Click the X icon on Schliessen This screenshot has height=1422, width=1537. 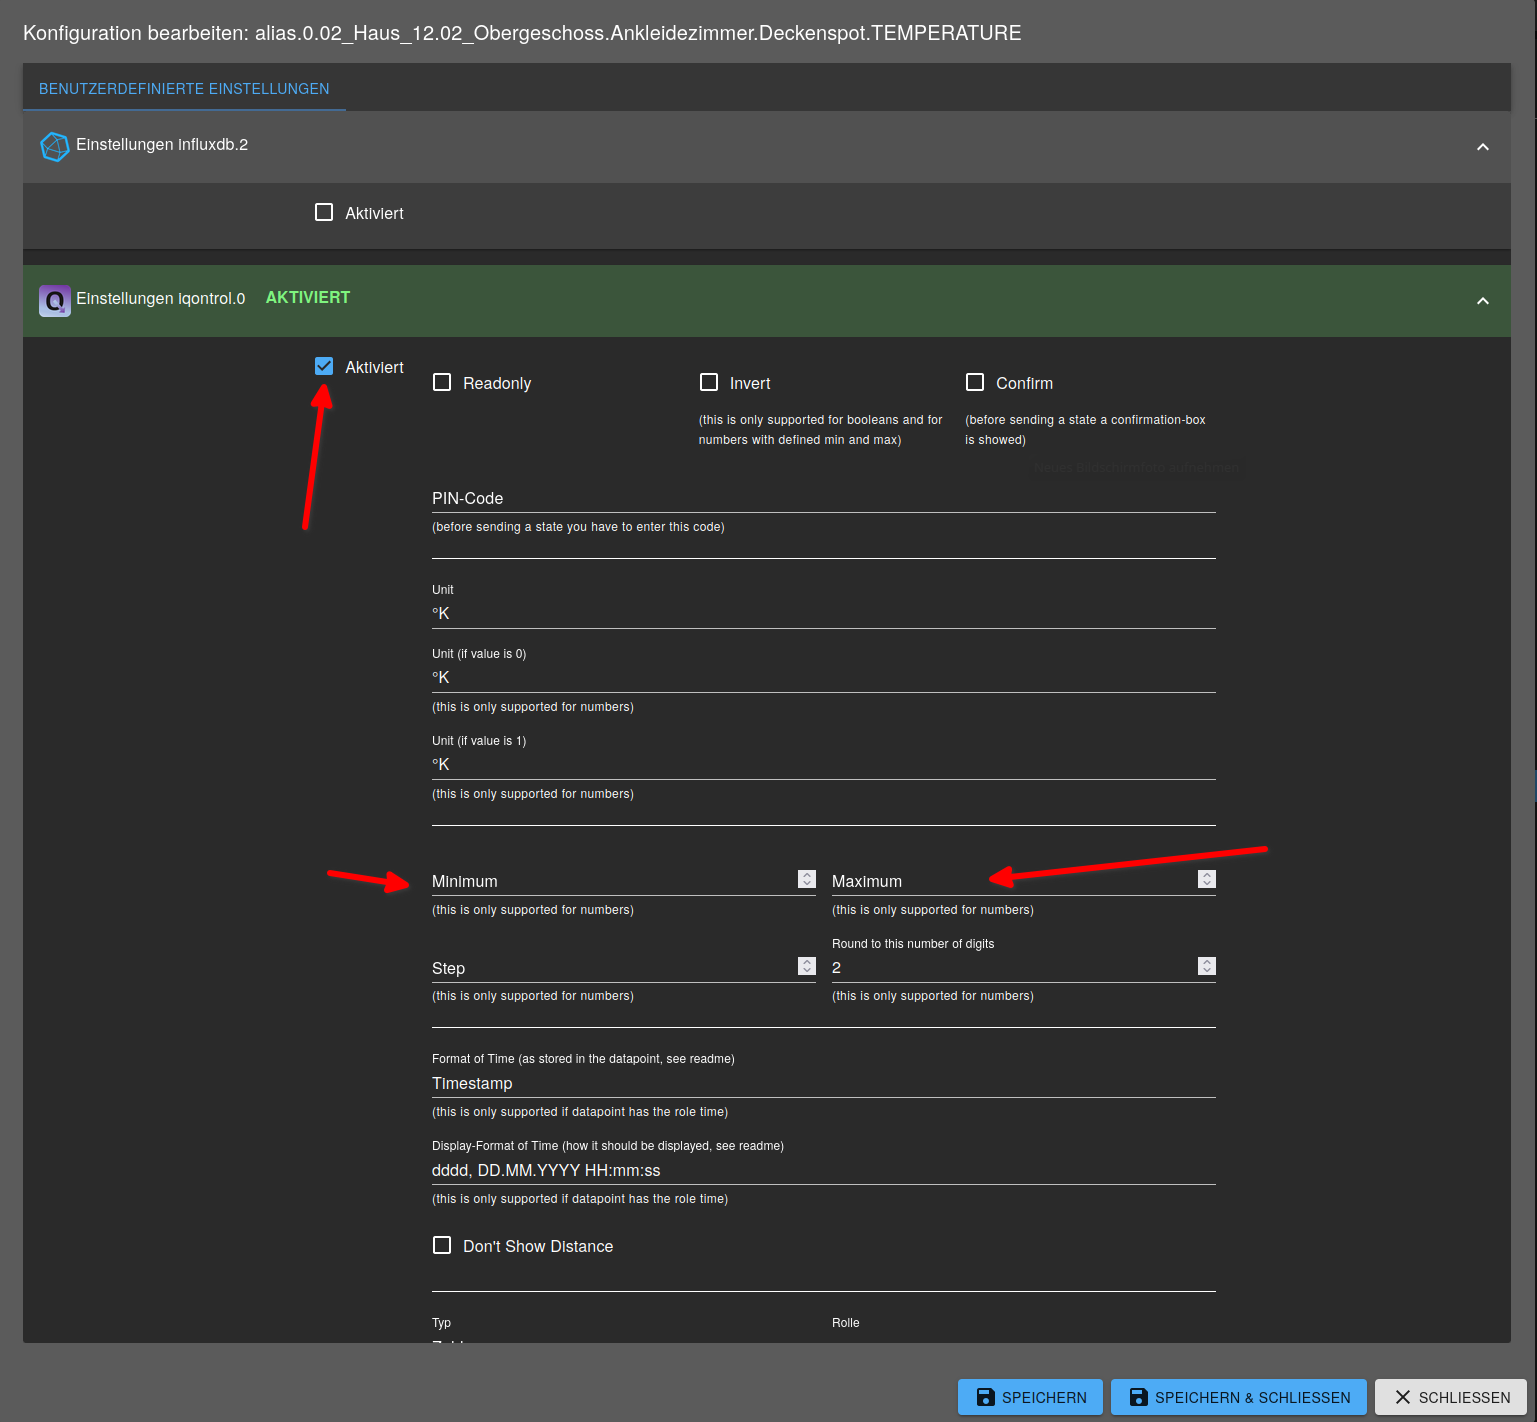point(1403,1397)
